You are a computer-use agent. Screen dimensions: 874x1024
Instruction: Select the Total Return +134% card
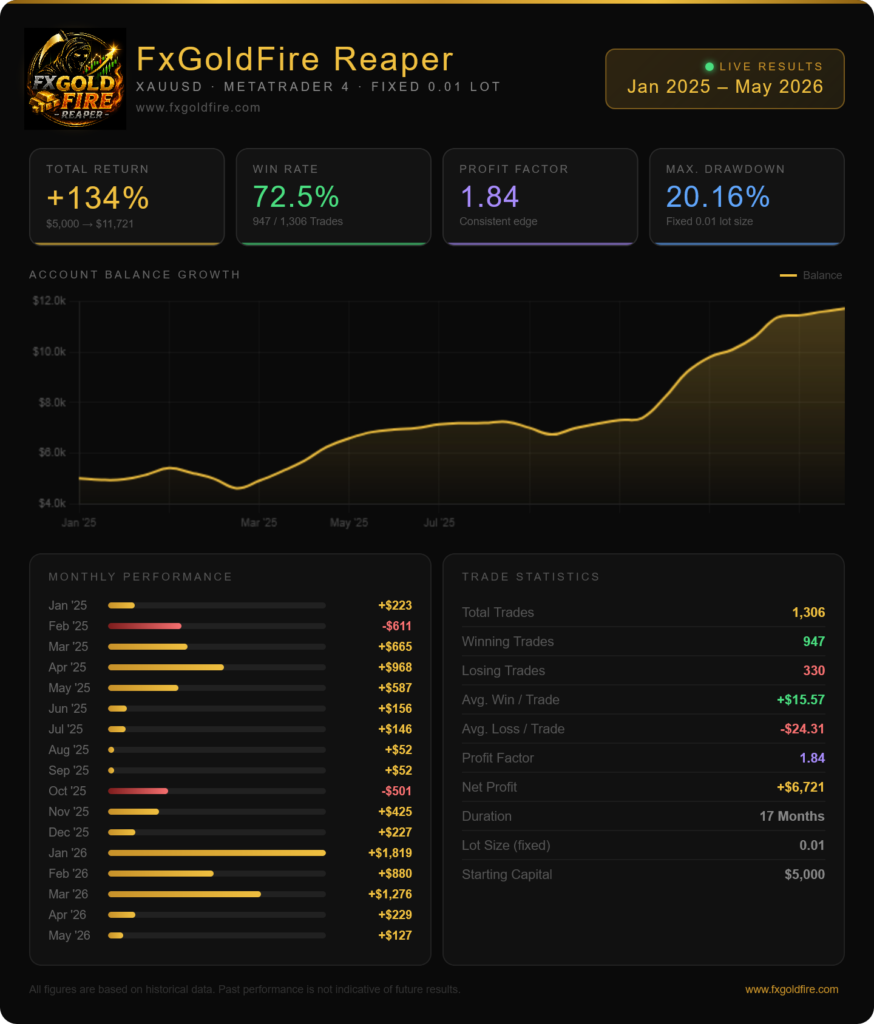[x=127, y=197]
